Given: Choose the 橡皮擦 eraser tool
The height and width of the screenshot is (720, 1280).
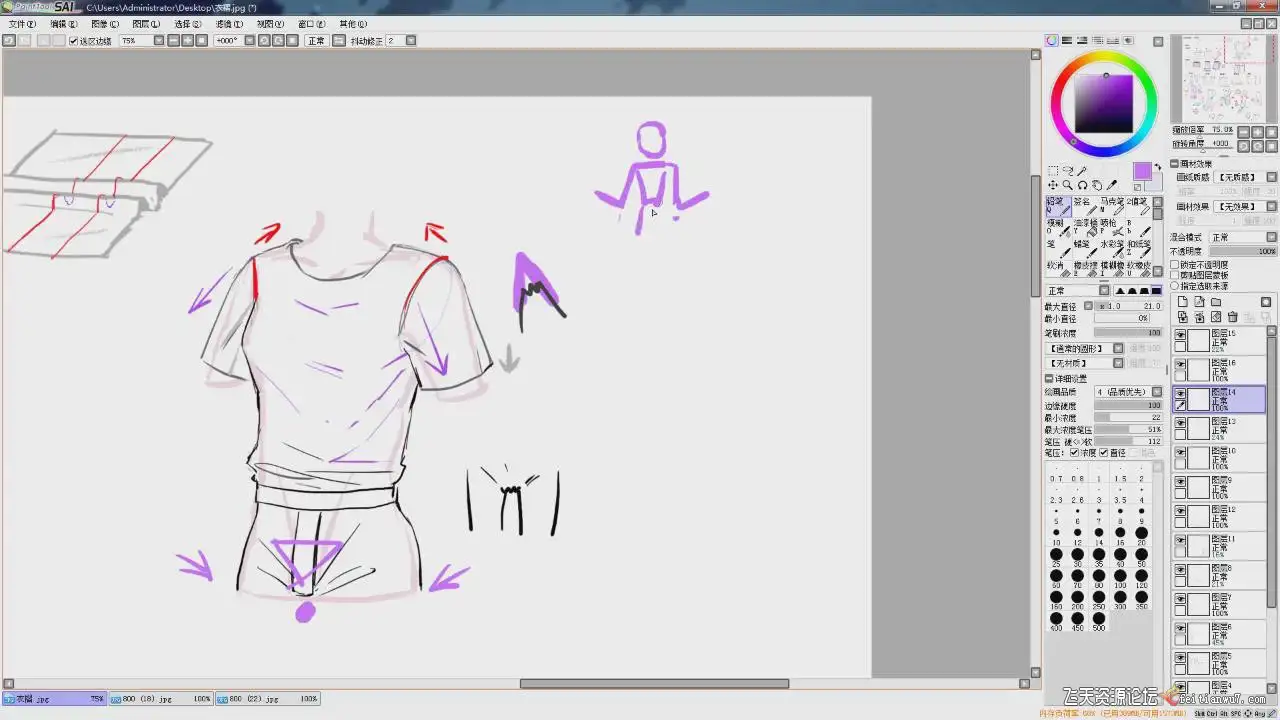Looking at the screenshot, I should pos(1085,270).
